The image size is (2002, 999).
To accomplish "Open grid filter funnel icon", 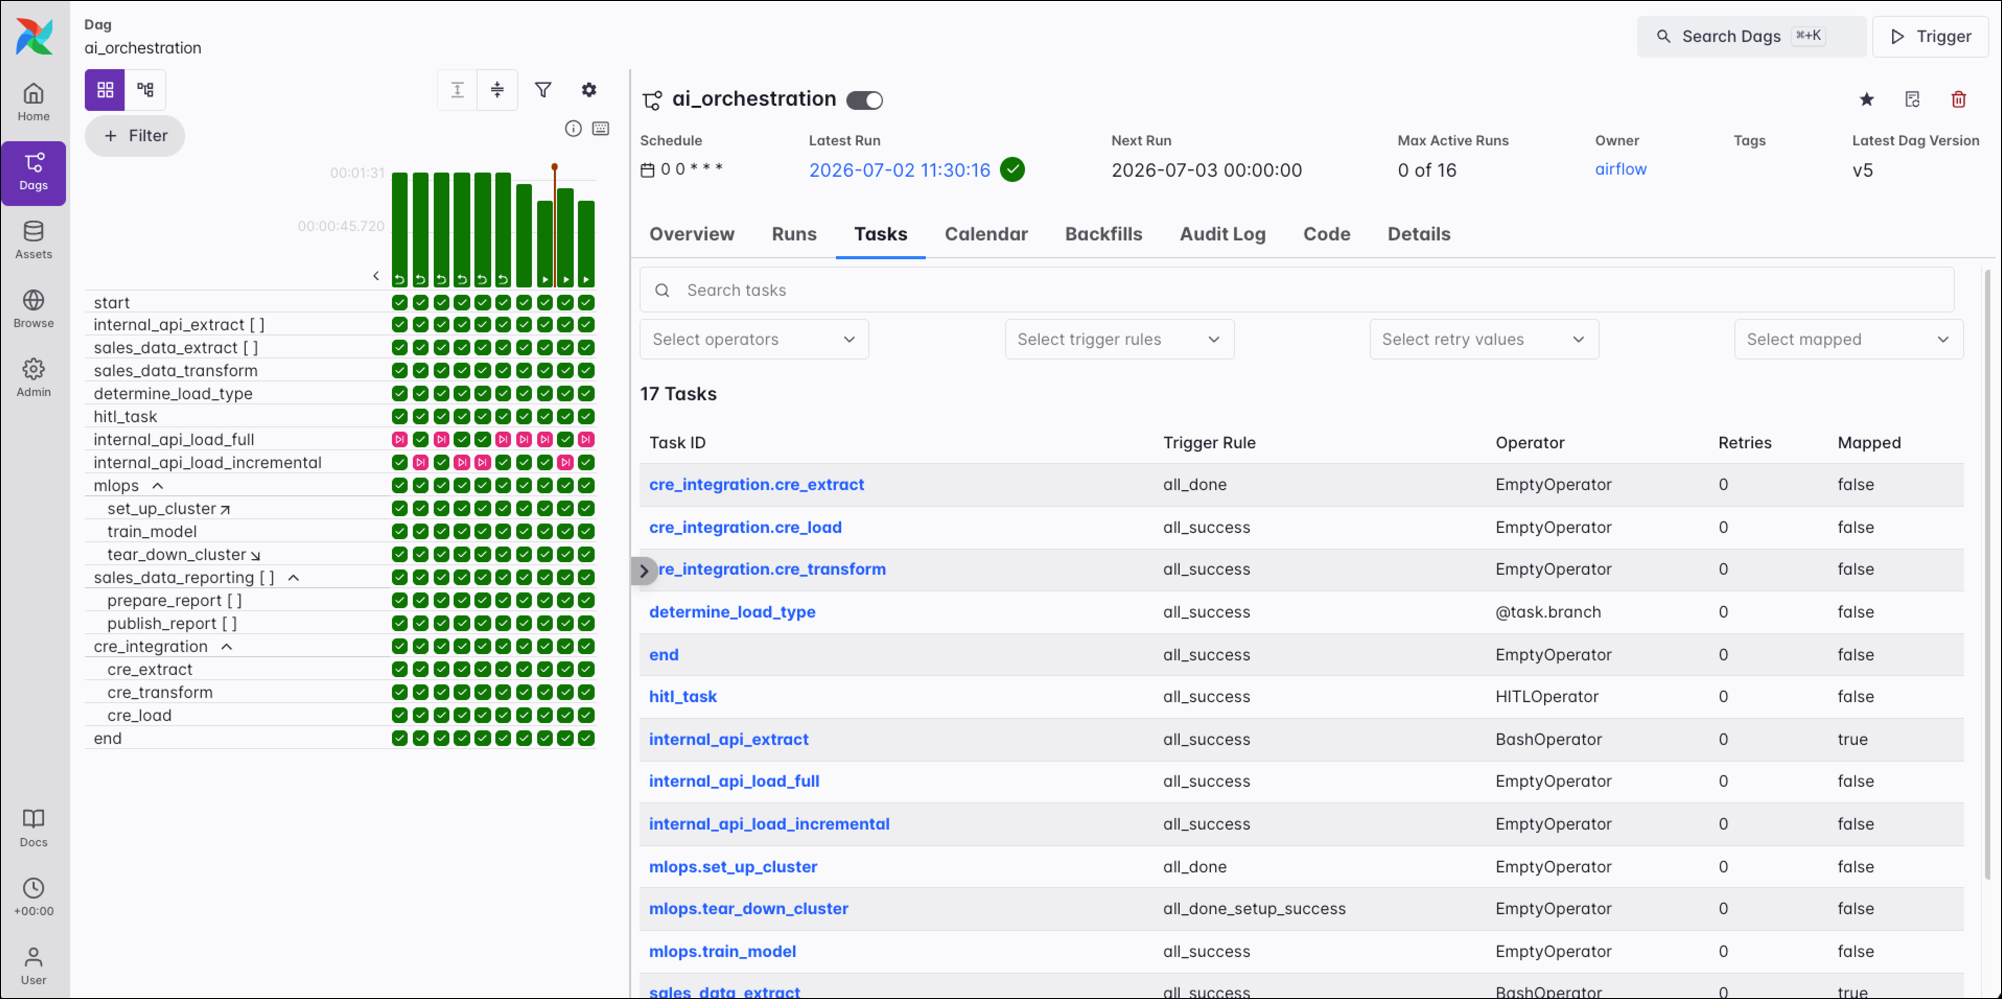I will coord(543,90).
